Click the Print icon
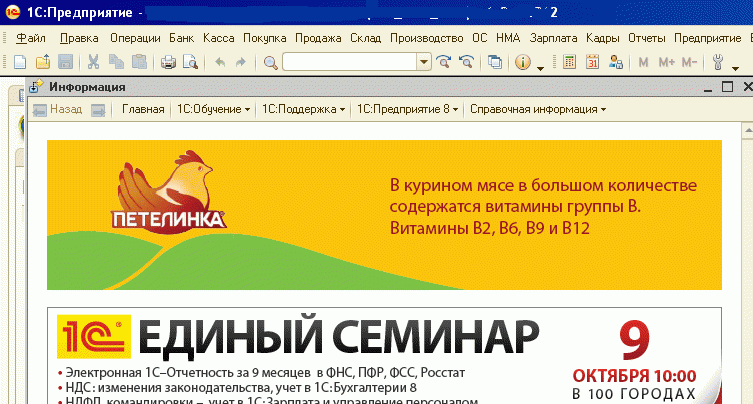This screenshot has width=753, height=404. pos(168,62)
